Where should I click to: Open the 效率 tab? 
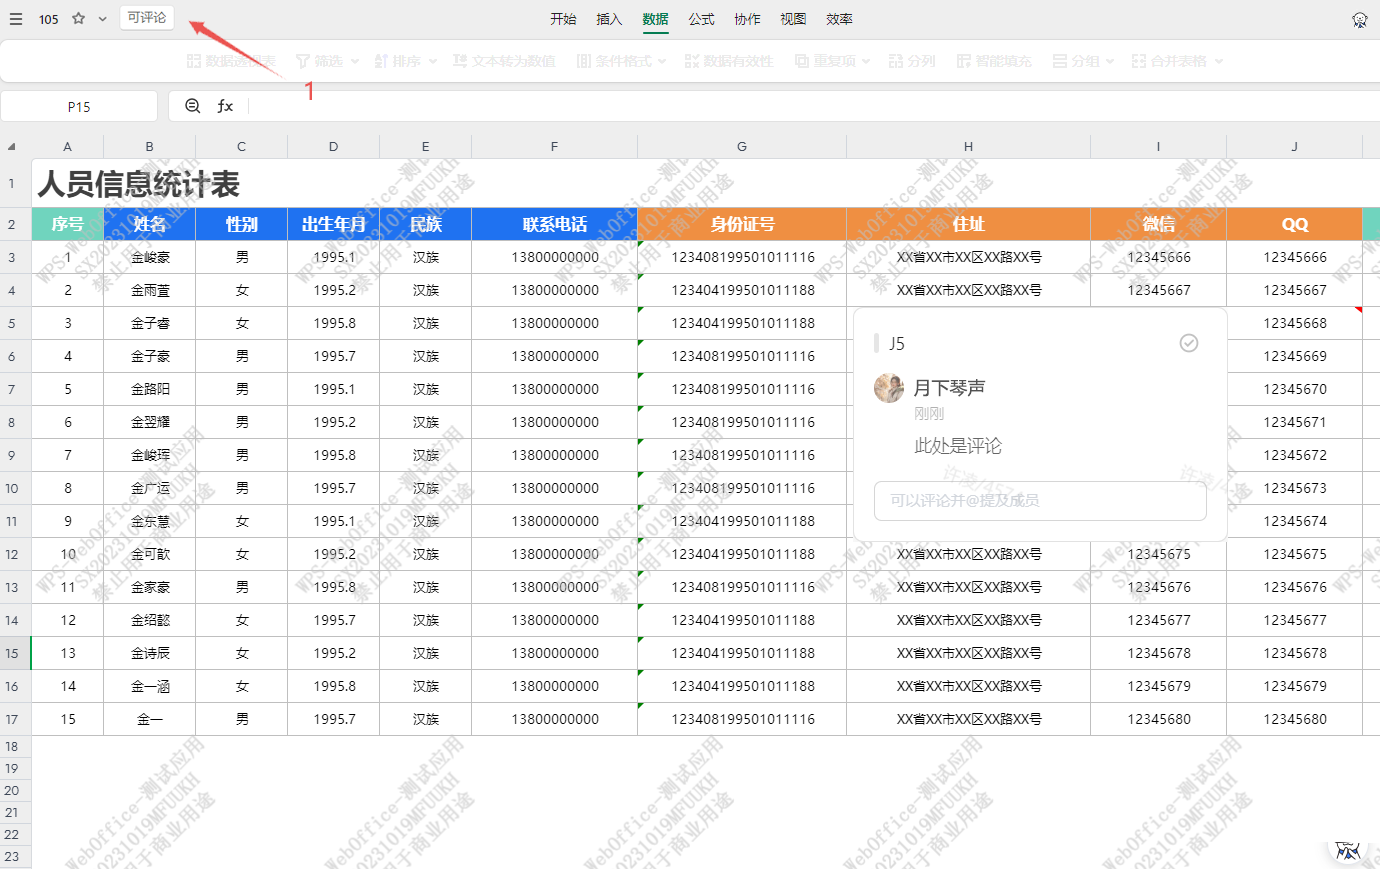click(x=839, y=19)
